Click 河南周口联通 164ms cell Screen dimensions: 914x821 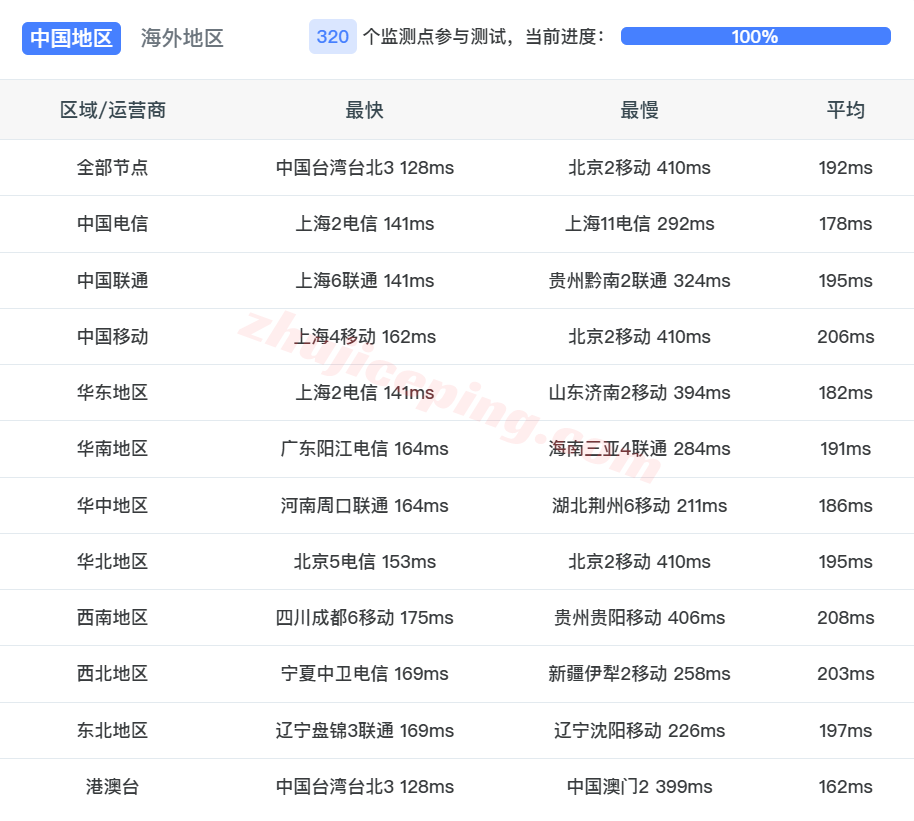(x=364, y=506)
